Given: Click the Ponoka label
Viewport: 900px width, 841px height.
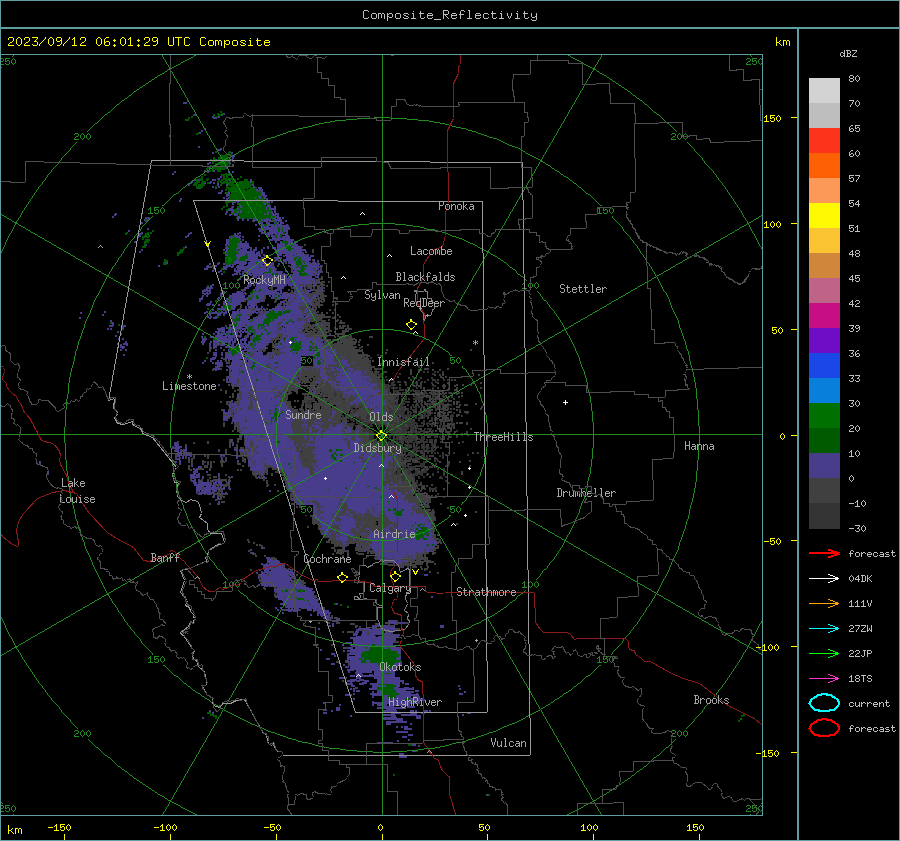Looking at the screenshot, I should pyautogui.click(x=456, y=206).
